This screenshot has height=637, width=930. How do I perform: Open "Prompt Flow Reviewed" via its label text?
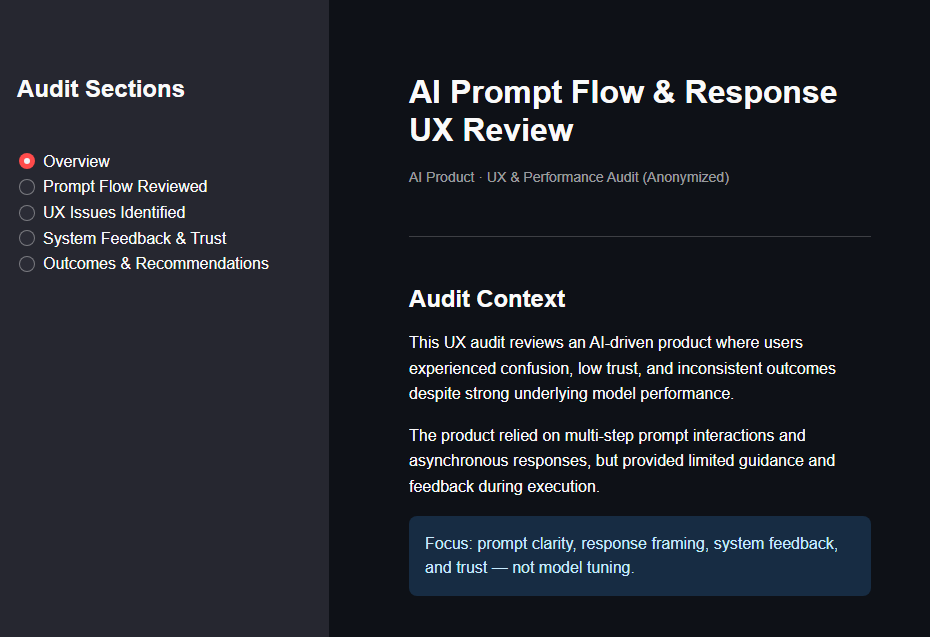125,187
